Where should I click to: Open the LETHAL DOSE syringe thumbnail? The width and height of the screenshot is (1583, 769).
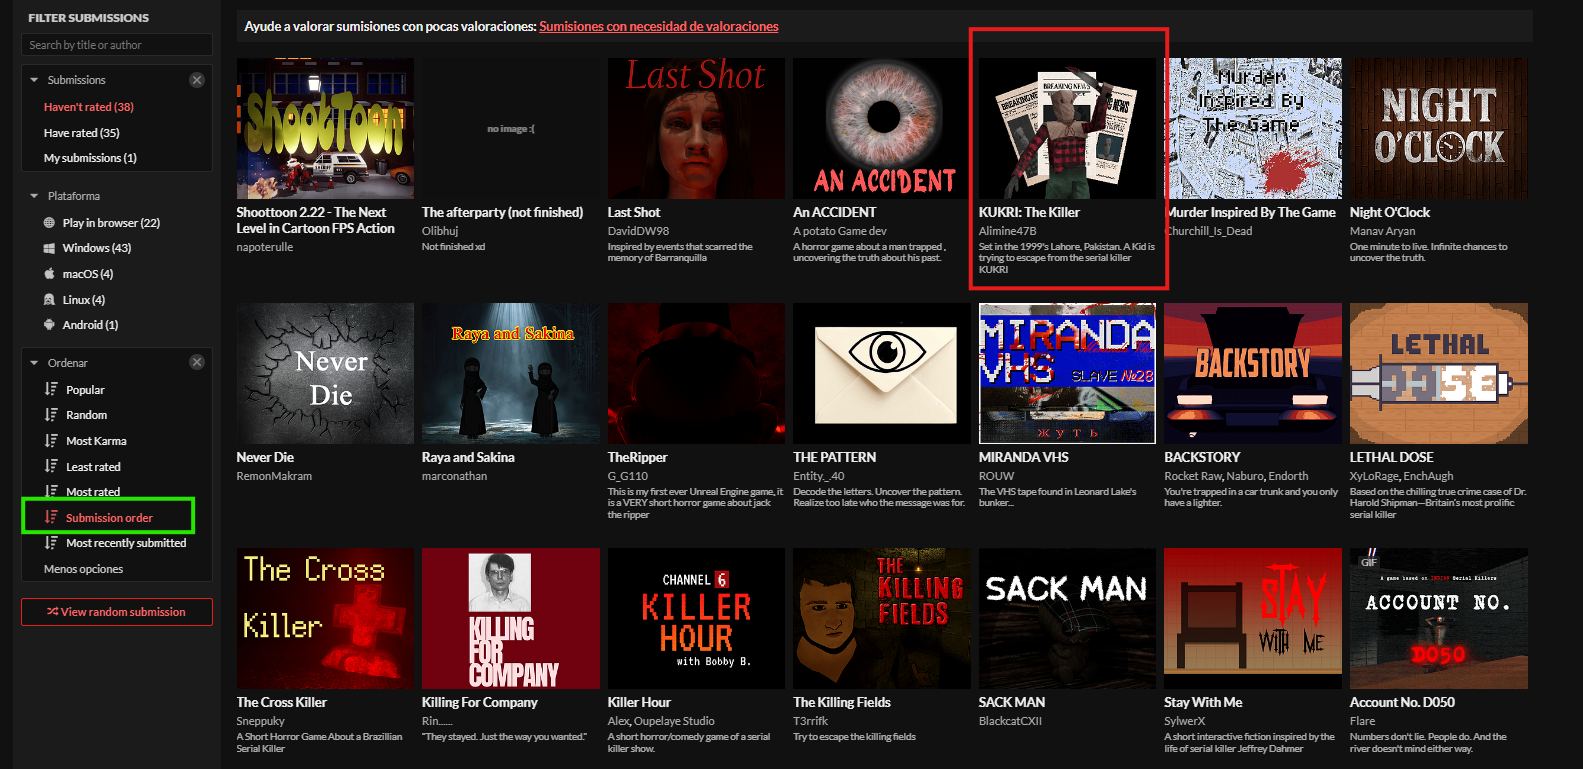[1439, 373]
